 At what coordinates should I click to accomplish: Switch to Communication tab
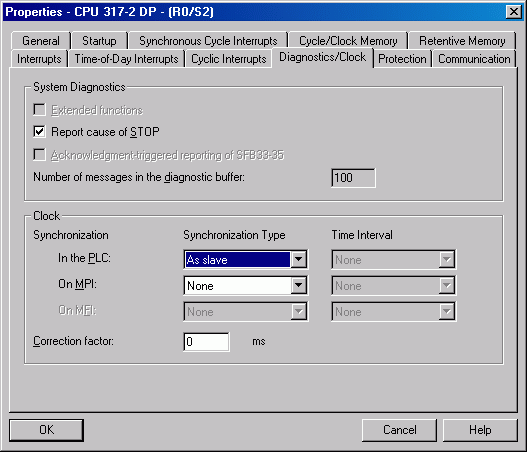point(474,59)
